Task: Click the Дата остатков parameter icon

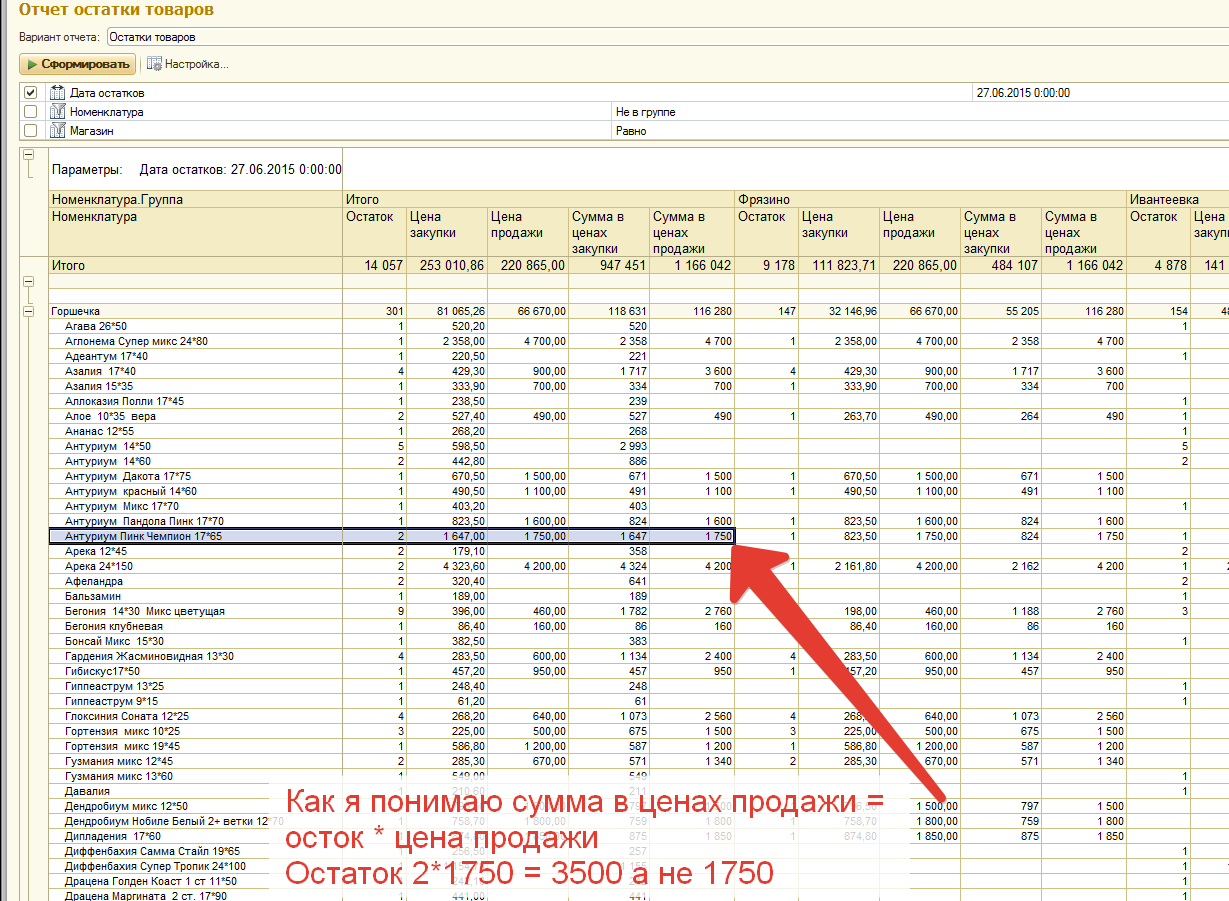Action: [x=57, y=93]
